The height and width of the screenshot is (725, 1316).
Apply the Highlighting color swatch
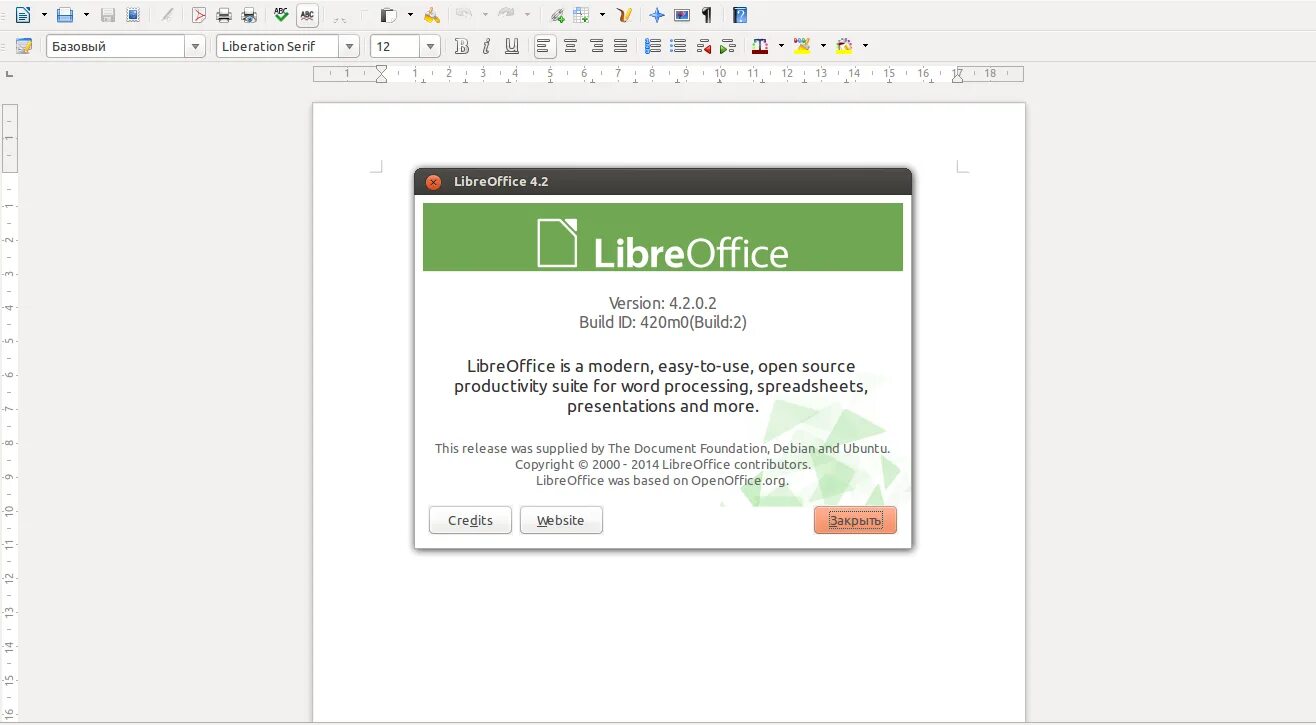pyautogui.click(x=802, y=46)
